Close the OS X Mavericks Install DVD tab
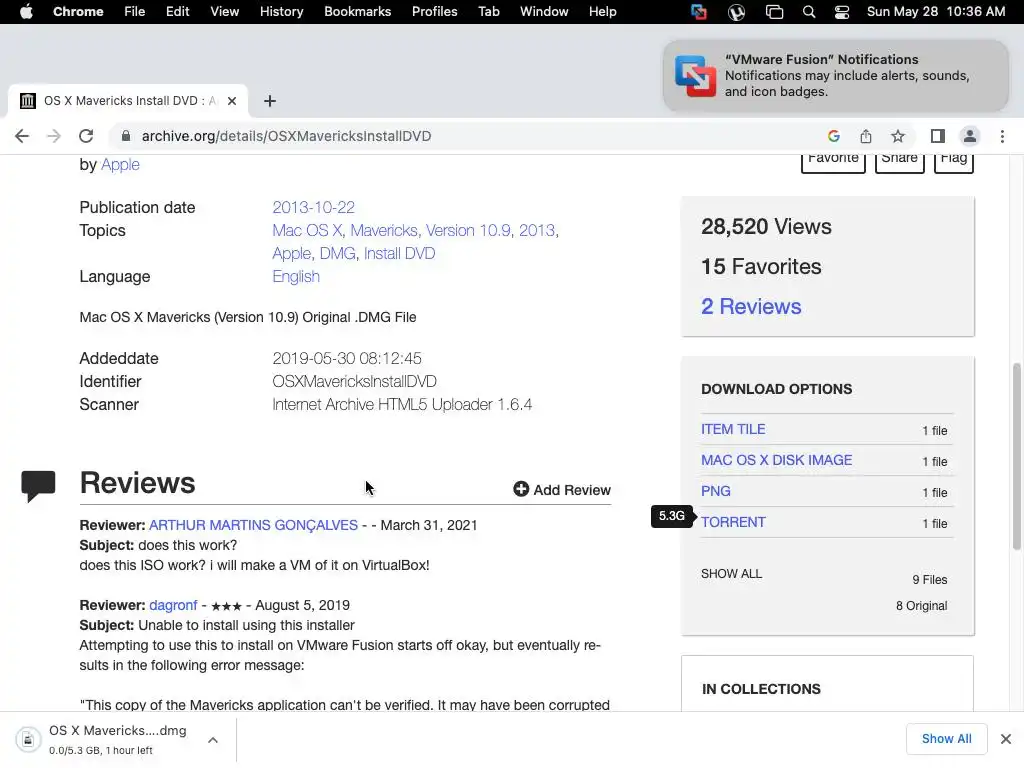Screen dimensions: 1024x768 232,101
